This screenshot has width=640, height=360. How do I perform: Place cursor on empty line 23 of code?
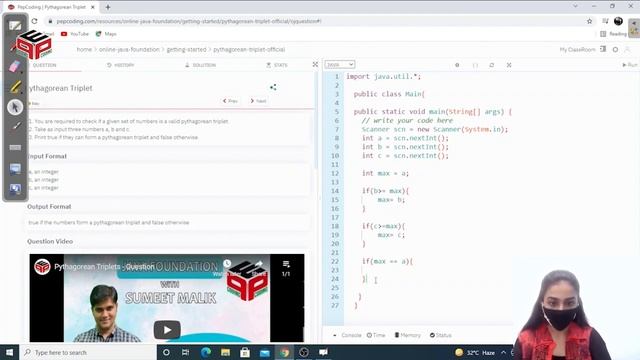point(429,270)
